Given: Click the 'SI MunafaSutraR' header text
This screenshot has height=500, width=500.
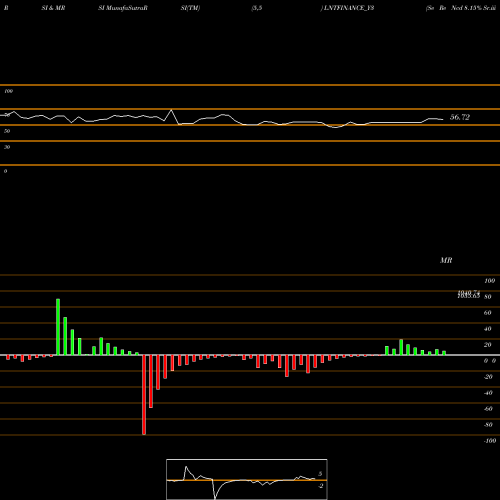Looking at the screenshot, I should (123, 8).
